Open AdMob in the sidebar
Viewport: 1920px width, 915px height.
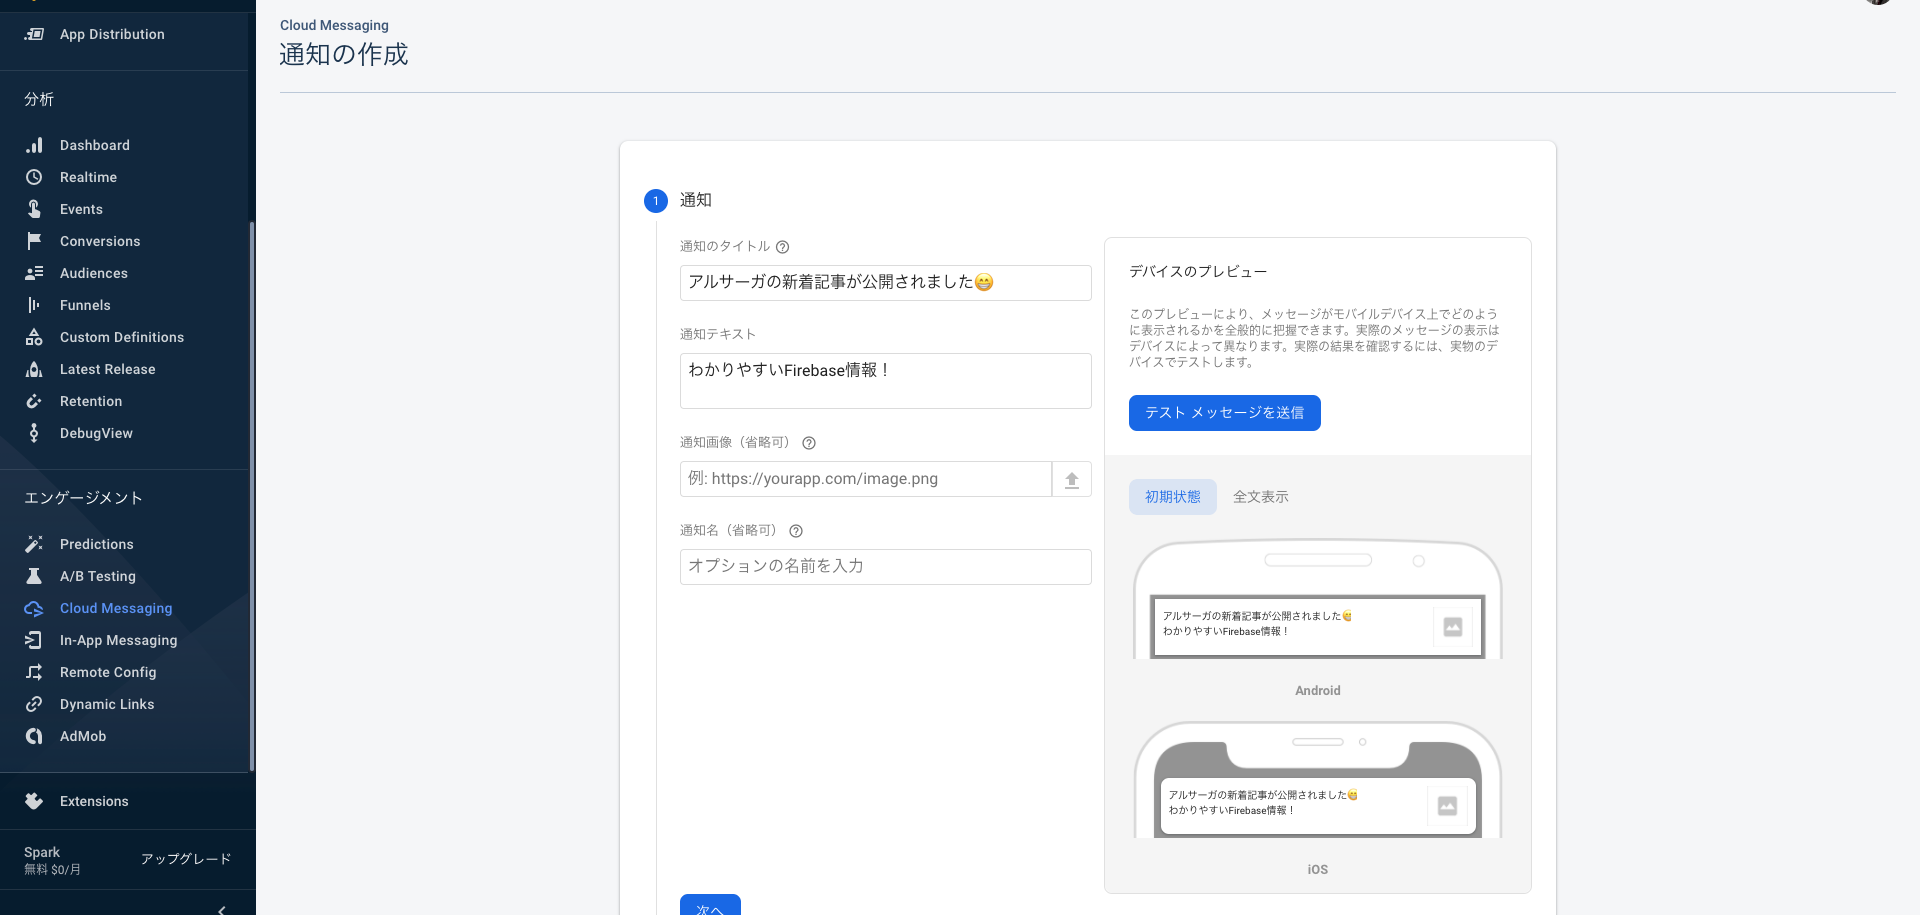[x=83, y=736]
